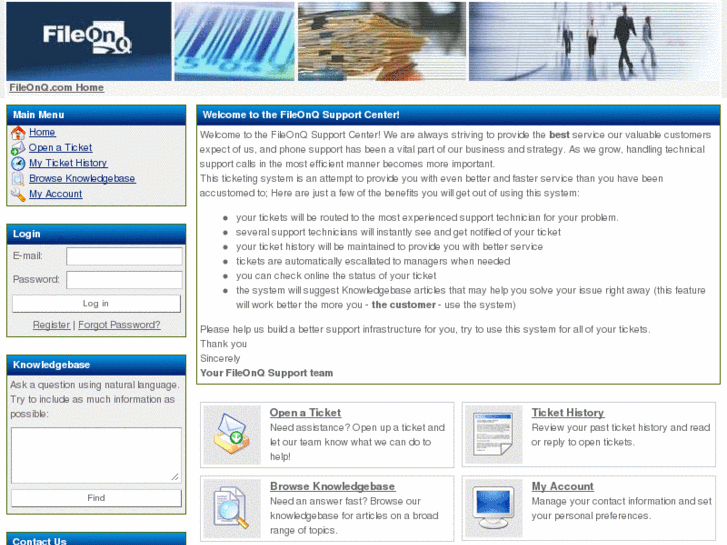The width and height of the screenshot is (727, 545).
Task: Click the FileOnQ logo banner
Action: click(x=89, y=41)
